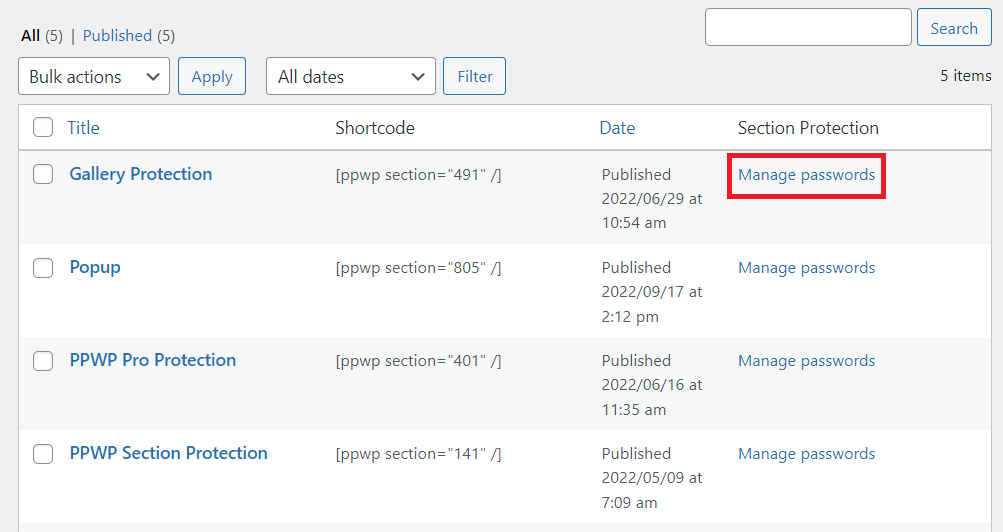This screenshot has width=1003, height=532.
Task: Sort by Date column header
Action: [617, 128]
